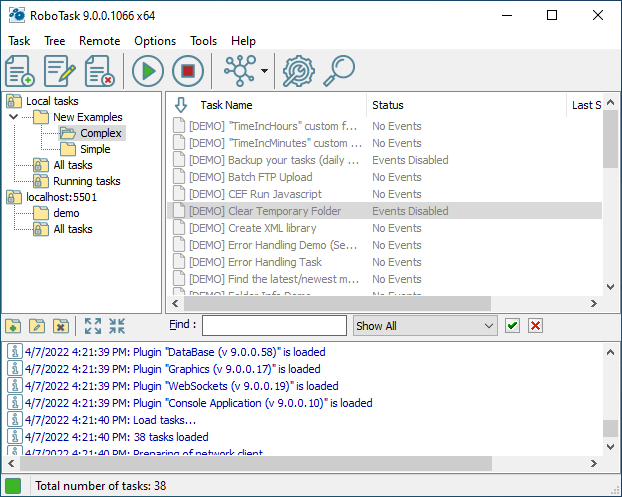
Task: Open the Show All filter dropdown
Action: [x=425, y=326]
